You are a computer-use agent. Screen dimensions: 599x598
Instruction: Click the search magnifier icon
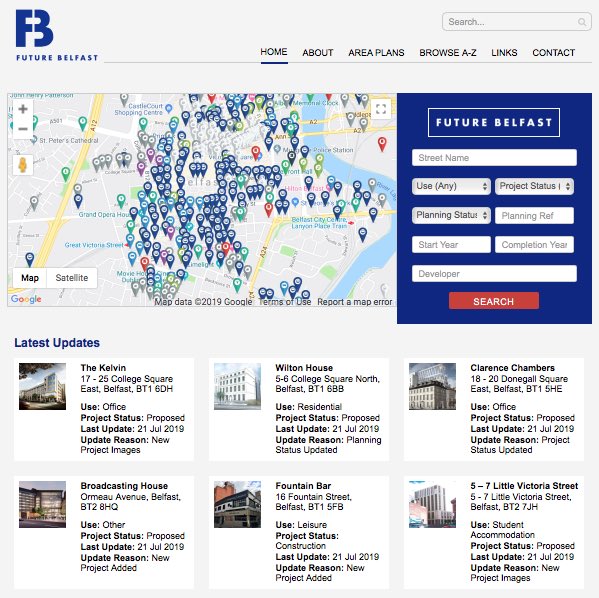click(582, 22)
